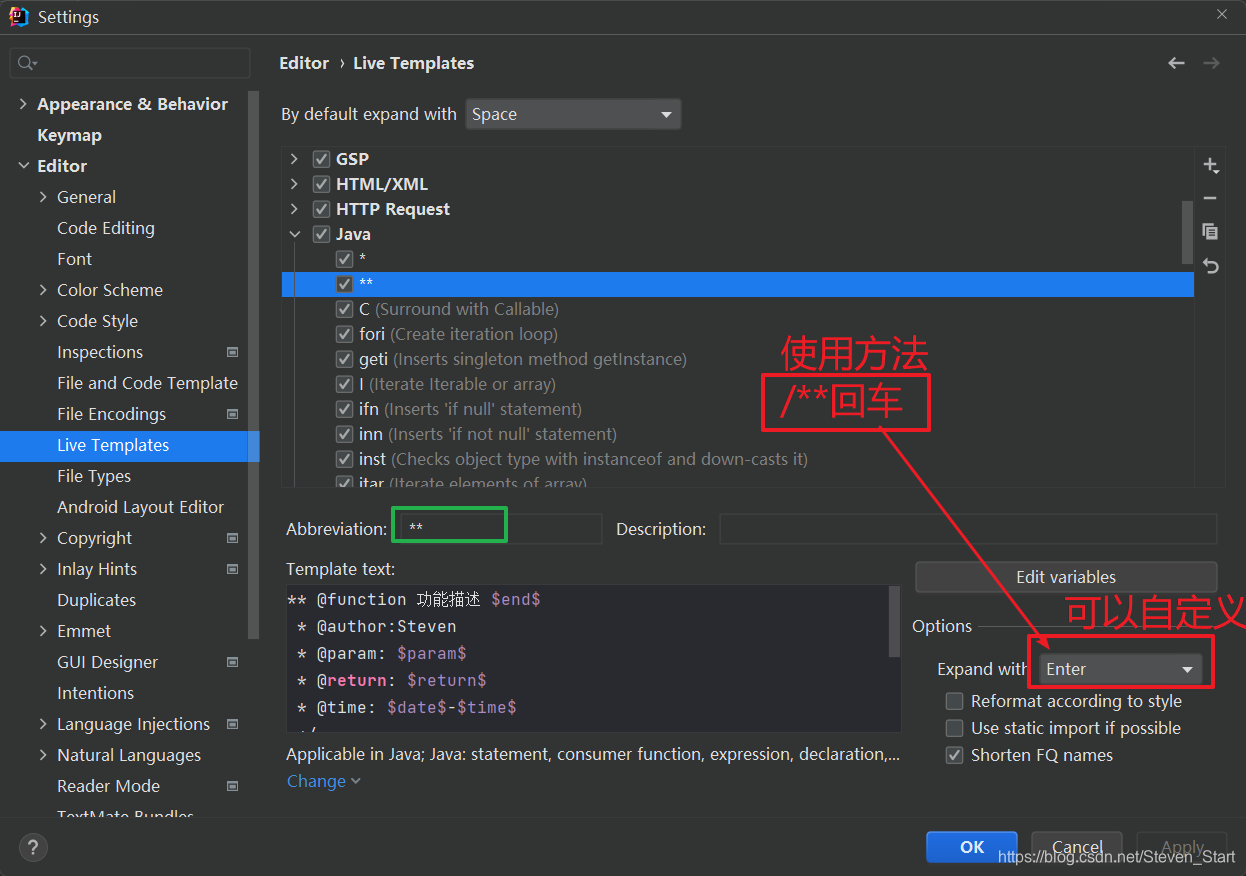This screenshot has width=1246, height=876.
Task: Select the C Surround with Callable row
Action: [x=738, y=309]
